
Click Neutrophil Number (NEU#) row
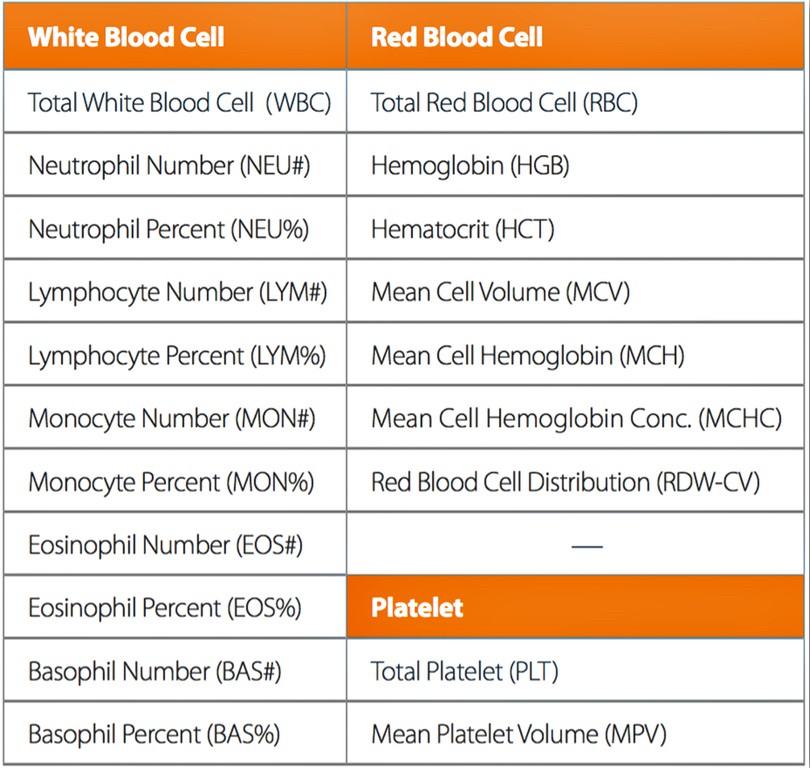click(169, 165)
